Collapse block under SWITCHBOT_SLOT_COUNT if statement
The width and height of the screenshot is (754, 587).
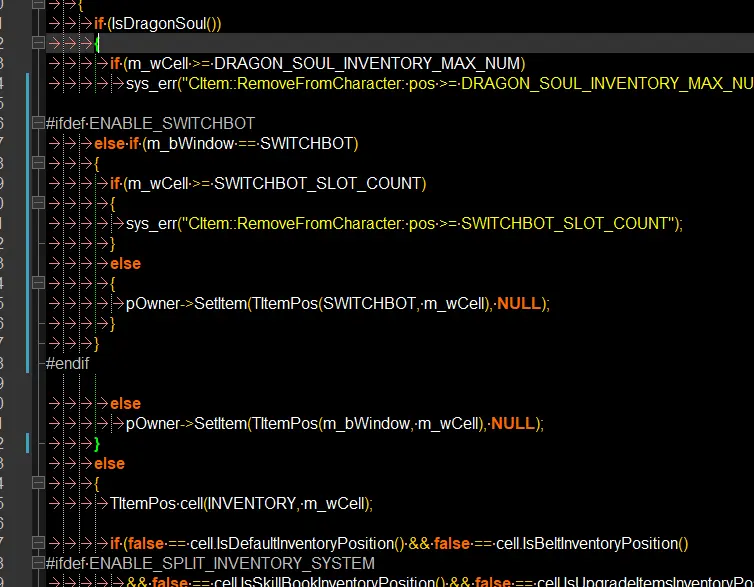point(37,203)
